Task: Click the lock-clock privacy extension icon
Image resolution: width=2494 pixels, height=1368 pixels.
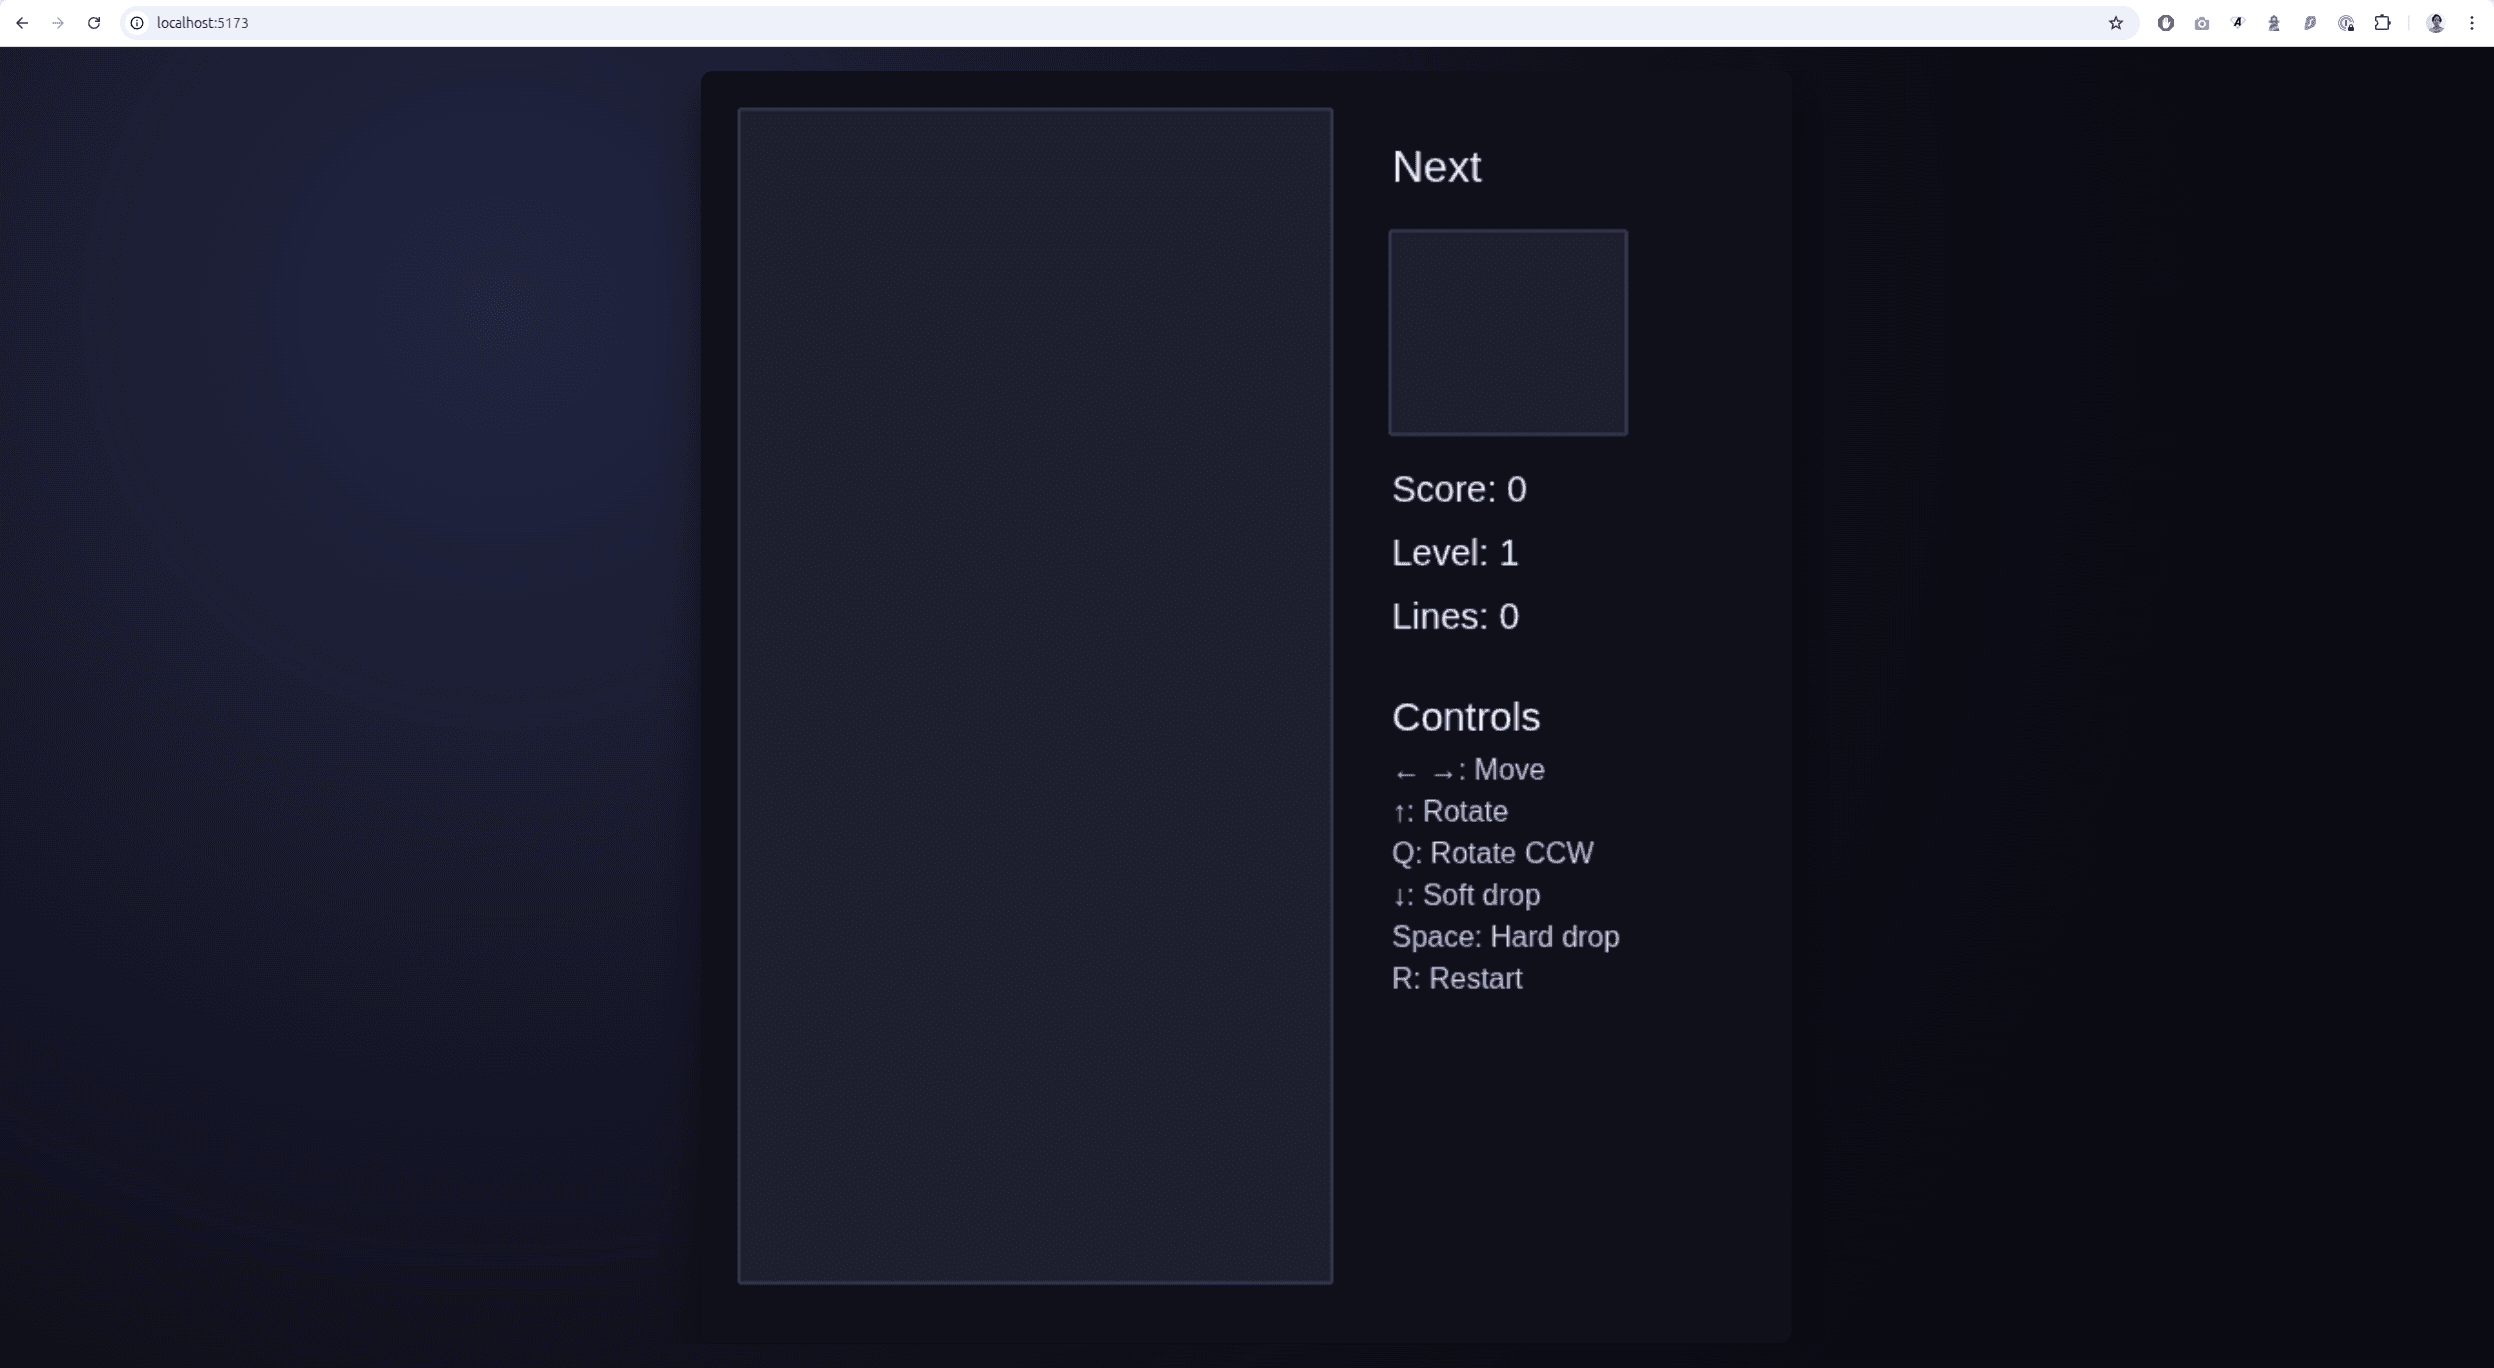Action: click(x=2347, y=22)
